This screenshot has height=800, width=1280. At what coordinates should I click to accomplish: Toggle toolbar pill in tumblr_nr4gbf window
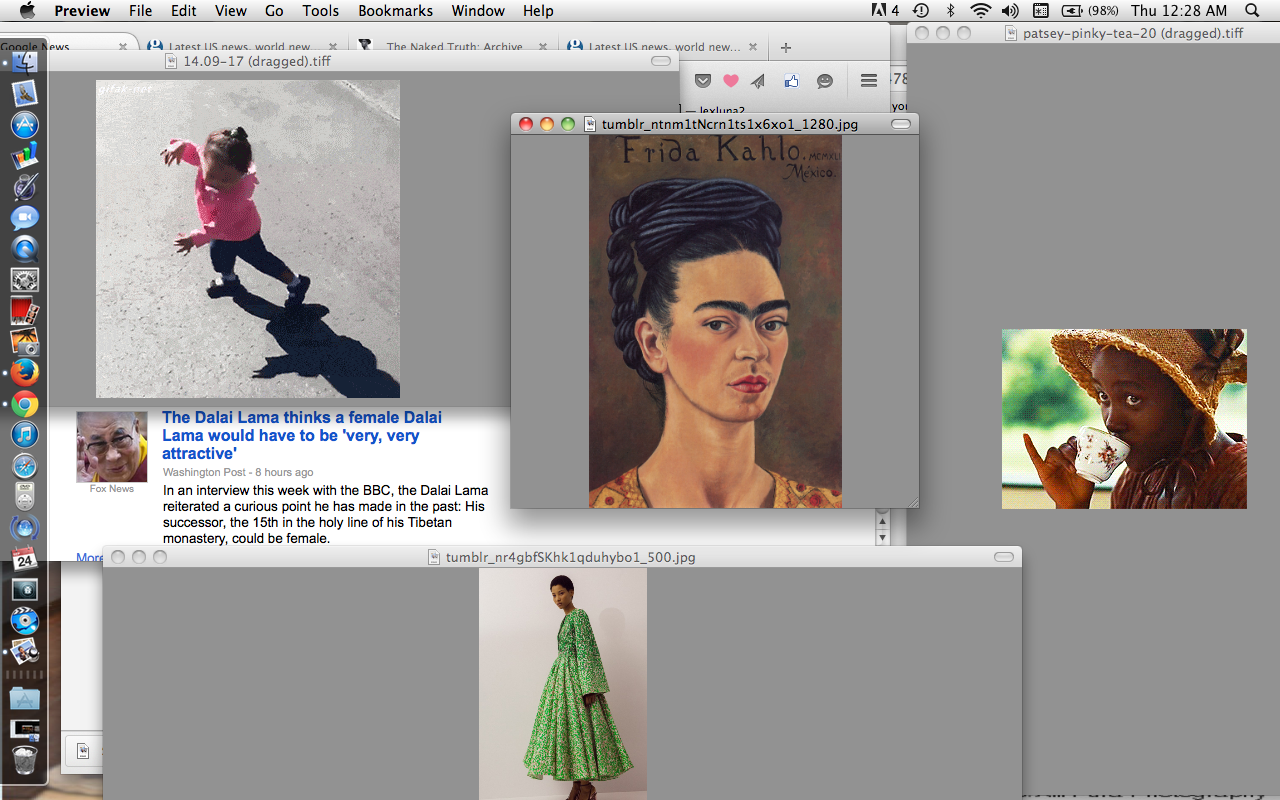tap(1004, 557)
